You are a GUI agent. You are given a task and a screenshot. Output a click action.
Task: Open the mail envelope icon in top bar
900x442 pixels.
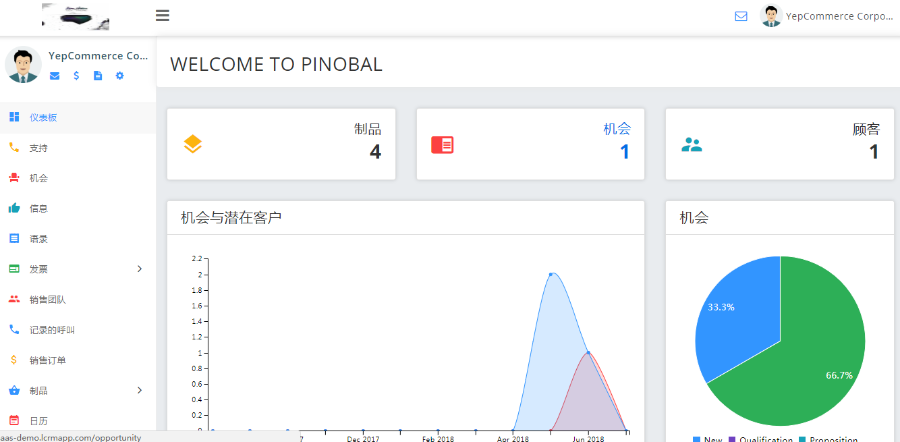pyautogui.click(x=741, y=16)
